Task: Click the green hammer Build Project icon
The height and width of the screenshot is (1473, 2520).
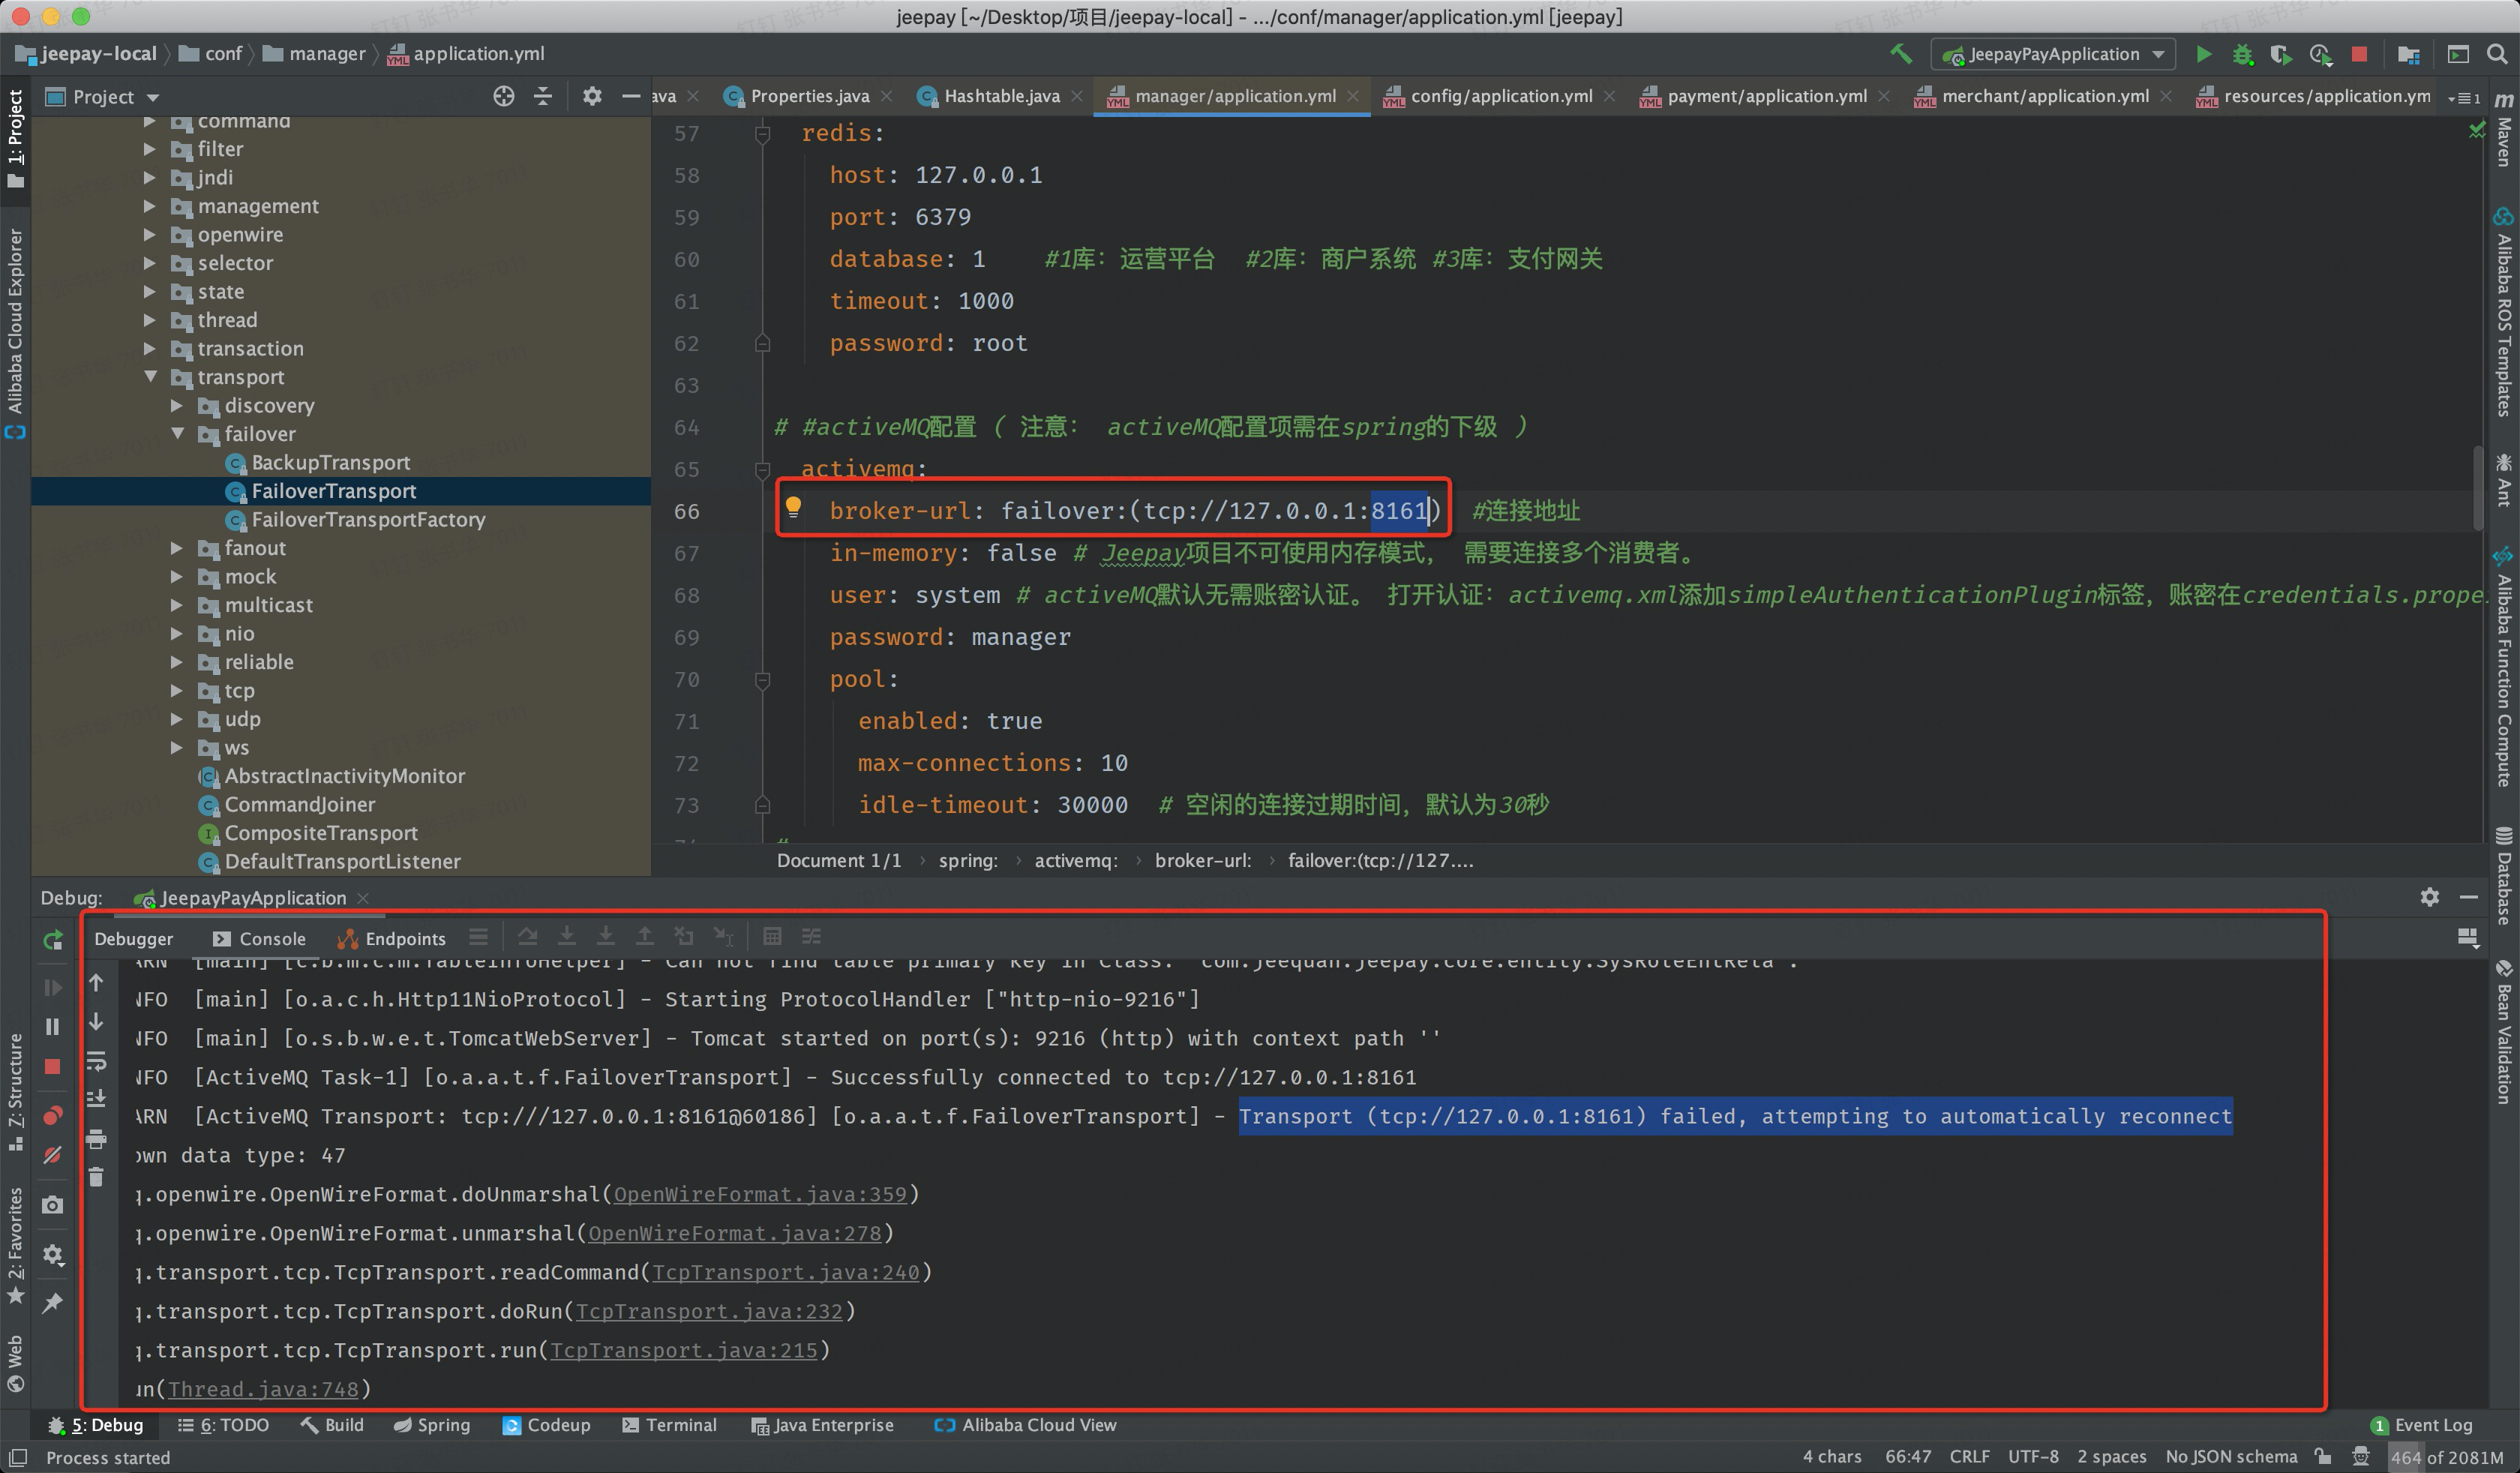Action: tap(1900, 54)
